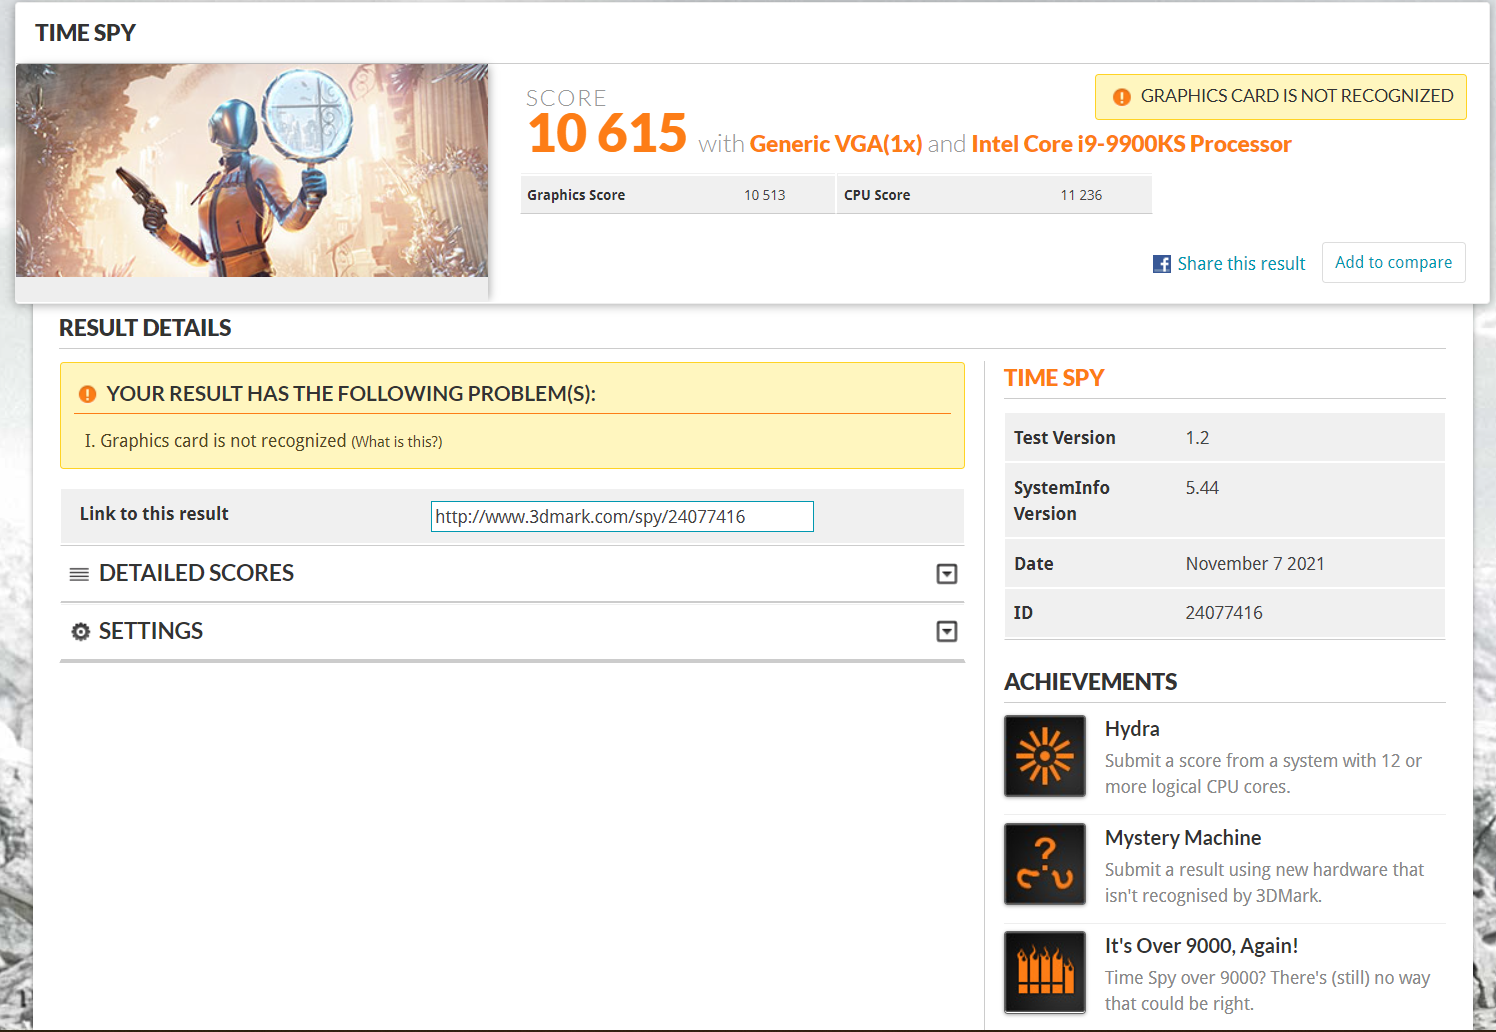The image size is (1496, 1032).
Task: Click the SCORE label above 10 615
Action: (x=566, y=98)
